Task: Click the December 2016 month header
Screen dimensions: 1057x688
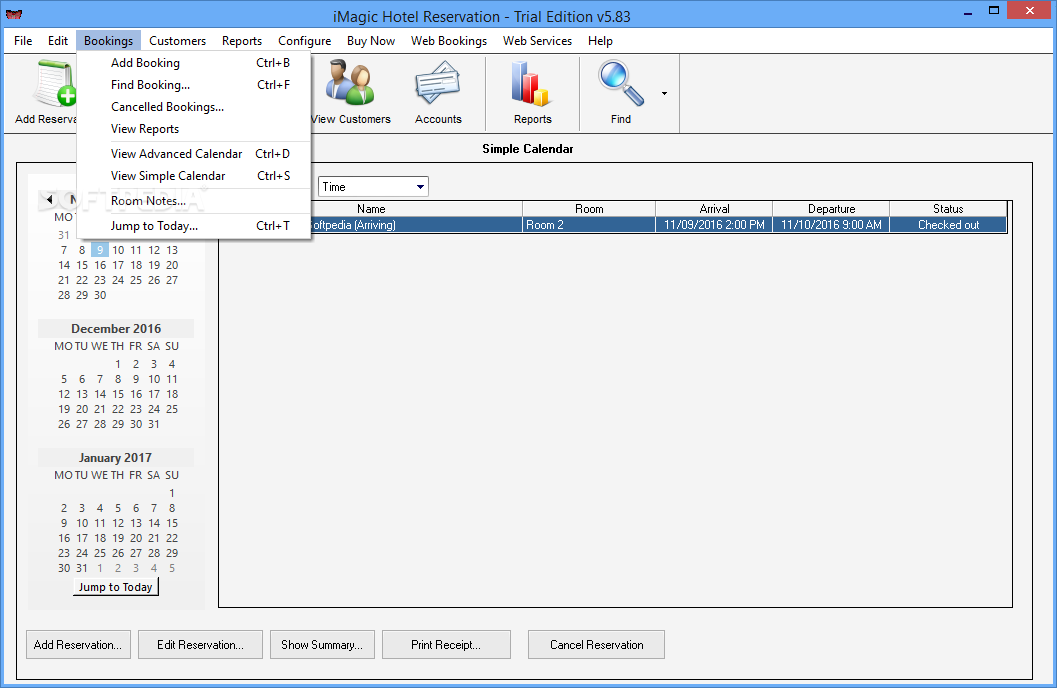Action: (116, 329)
